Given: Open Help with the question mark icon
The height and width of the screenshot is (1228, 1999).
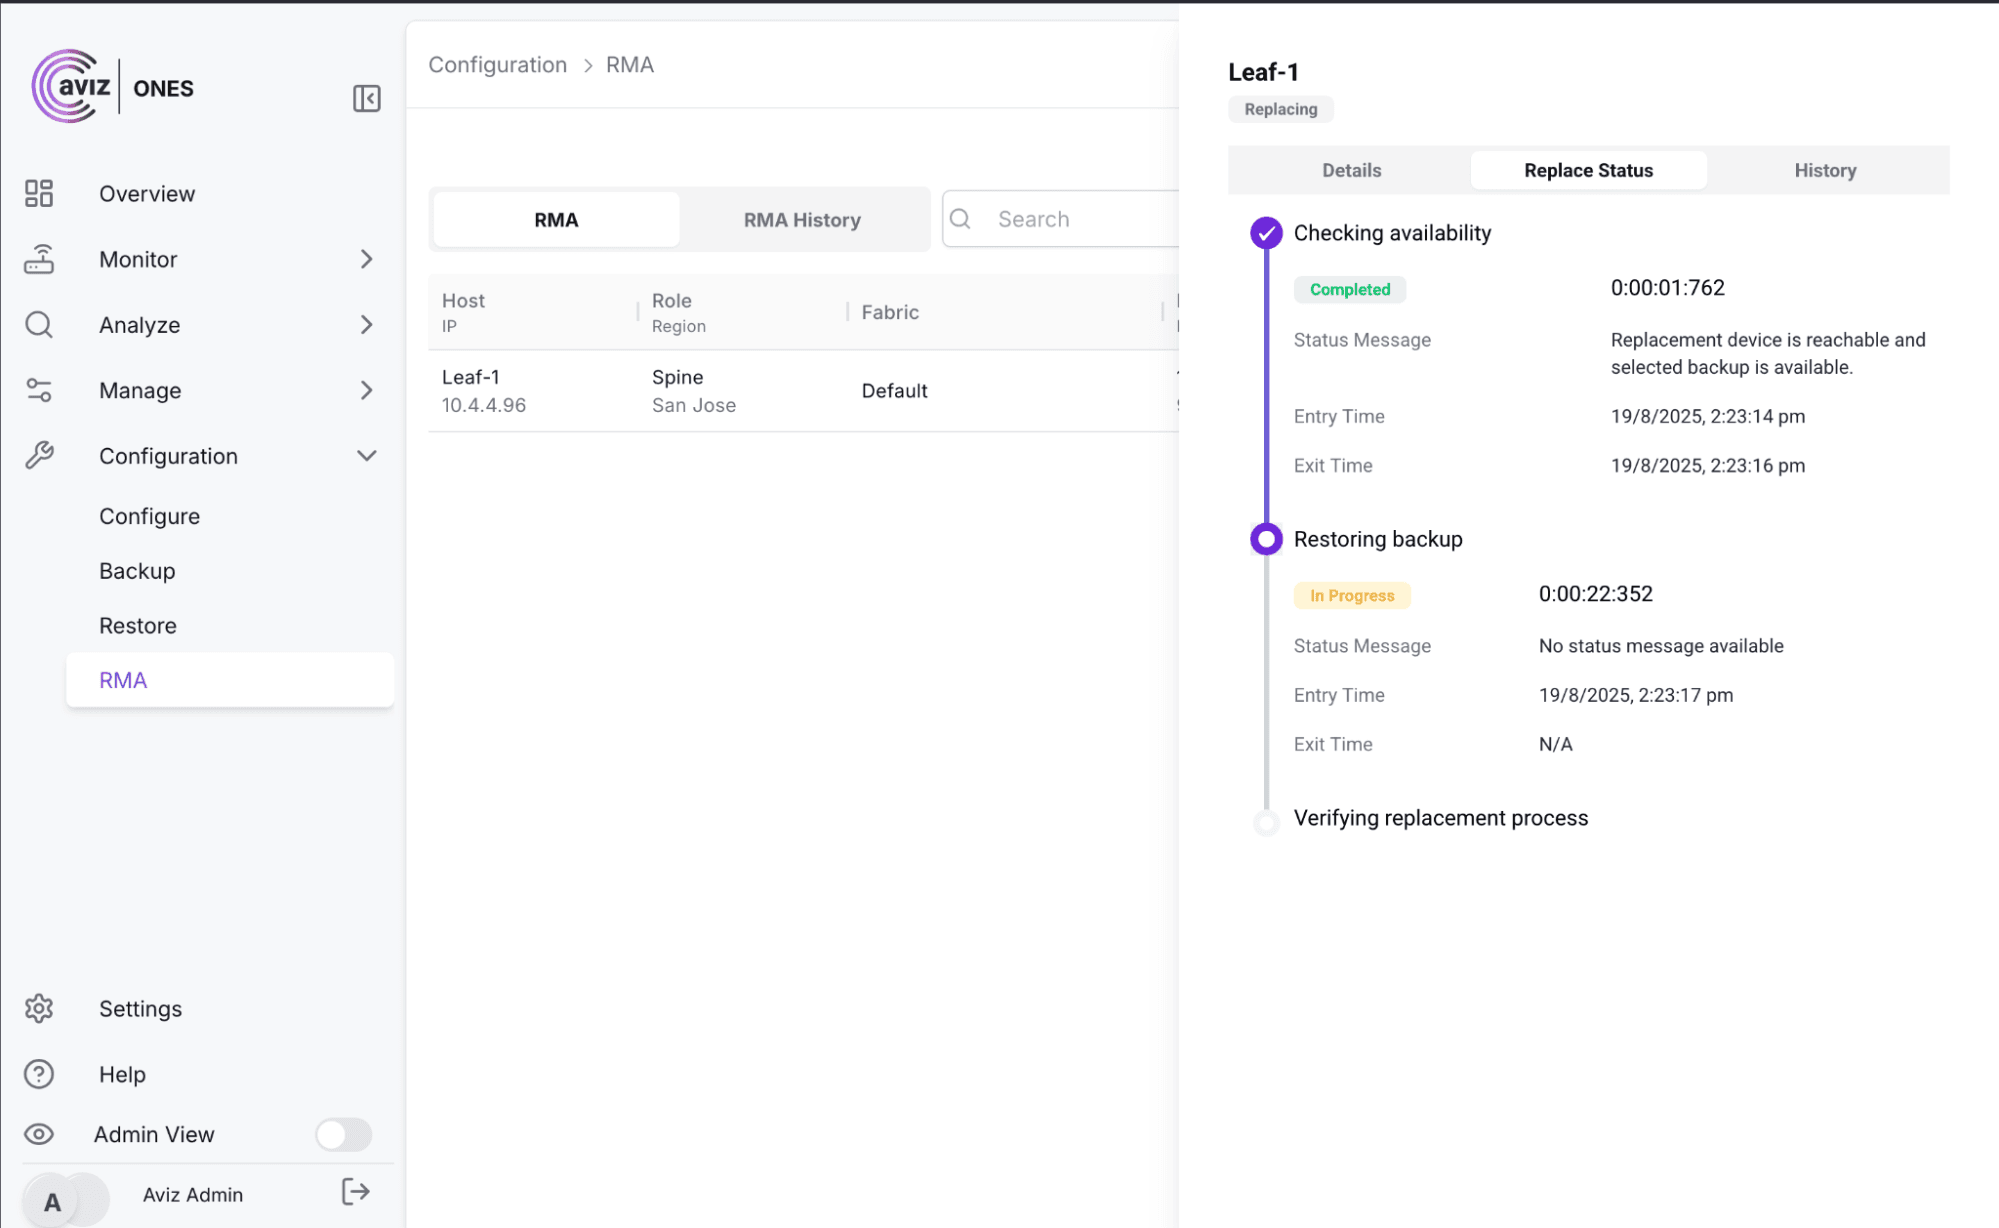Looking at the screenshot, I should pyautogui.click(x=39, y=1074).
